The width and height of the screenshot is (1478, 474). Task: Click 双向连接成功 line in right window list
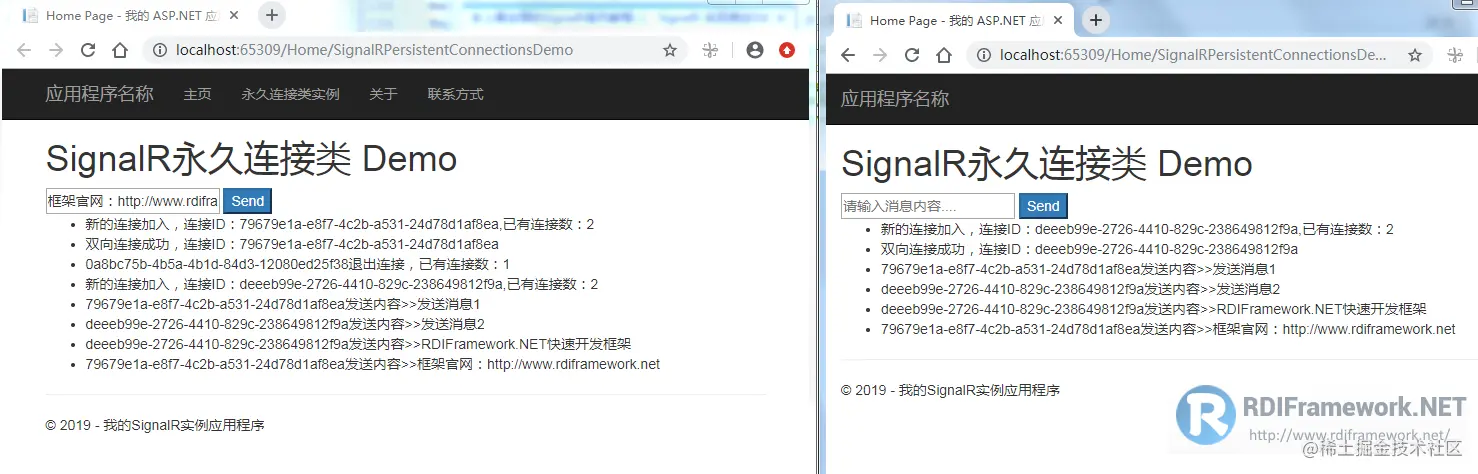[1089, 249]
